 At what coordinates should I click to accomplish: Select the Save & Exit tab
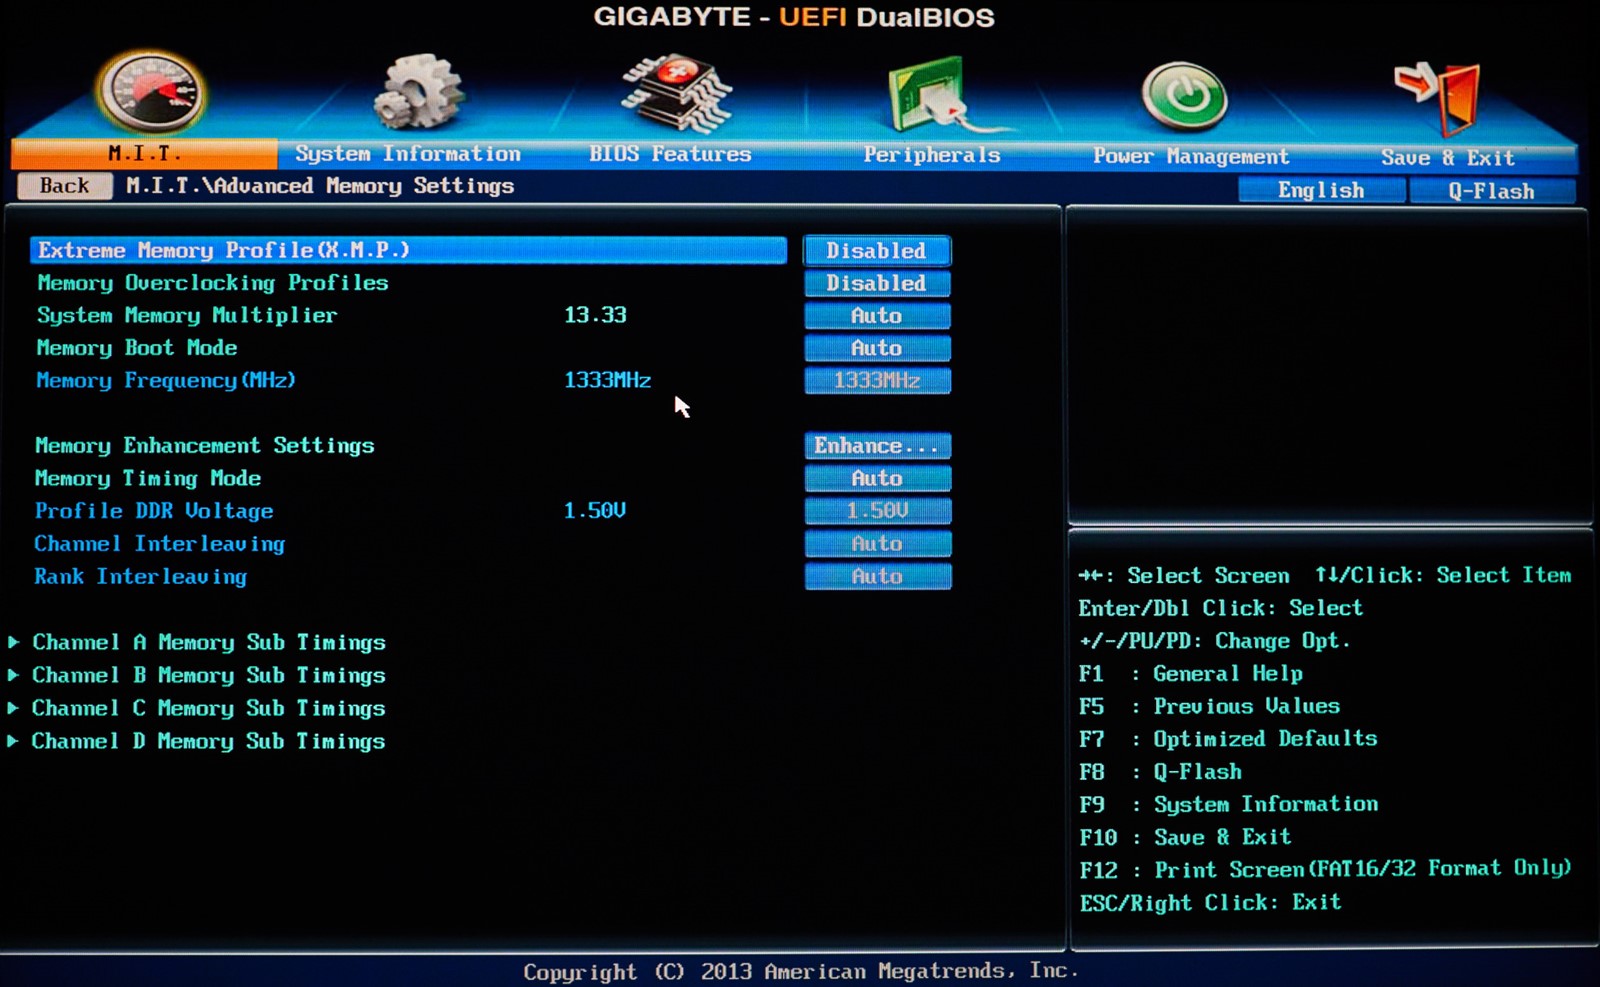pos(1448,158)
